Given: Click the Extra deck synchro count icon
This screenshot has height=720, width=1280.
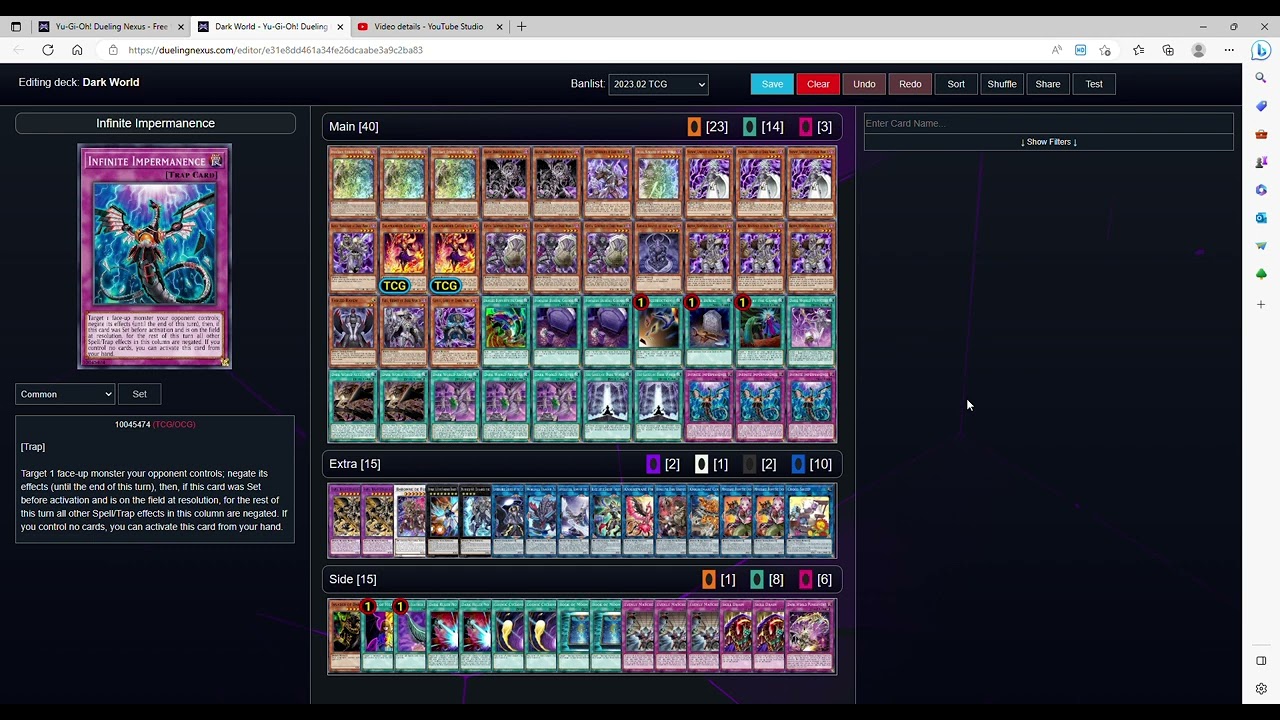Looking at the screenshot, I should pos(701,464).
